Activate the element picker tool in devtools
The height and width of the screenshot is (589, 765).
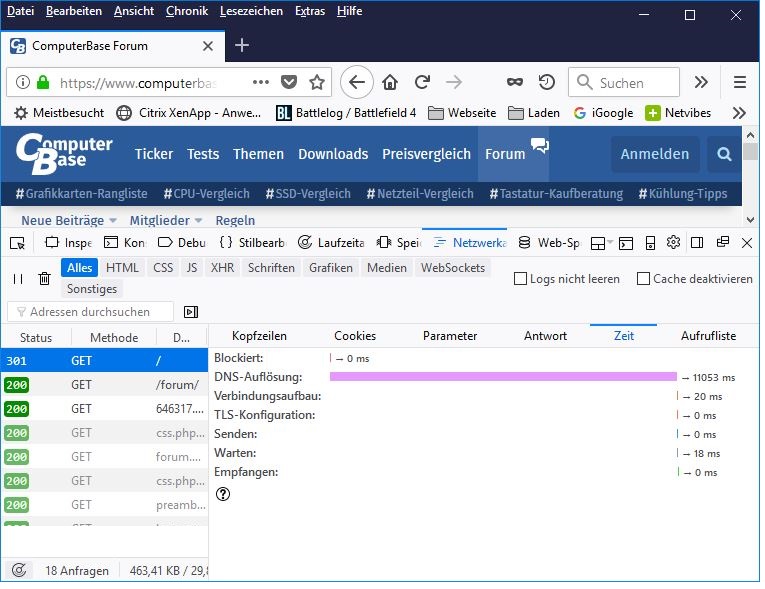coord(17,243)
